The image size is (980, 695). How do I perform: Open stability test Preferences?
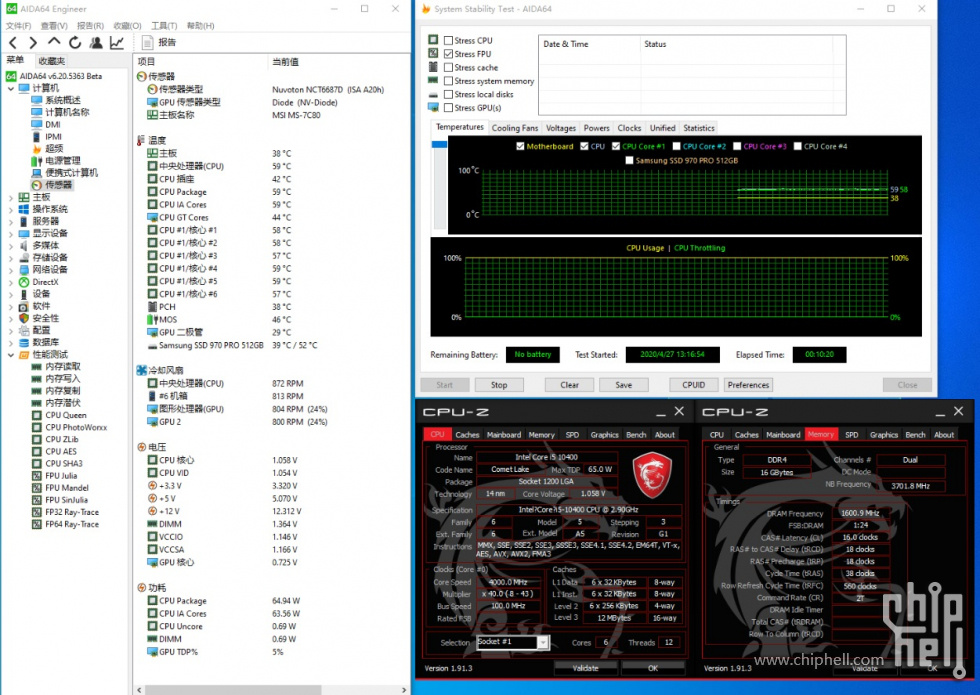748,385
